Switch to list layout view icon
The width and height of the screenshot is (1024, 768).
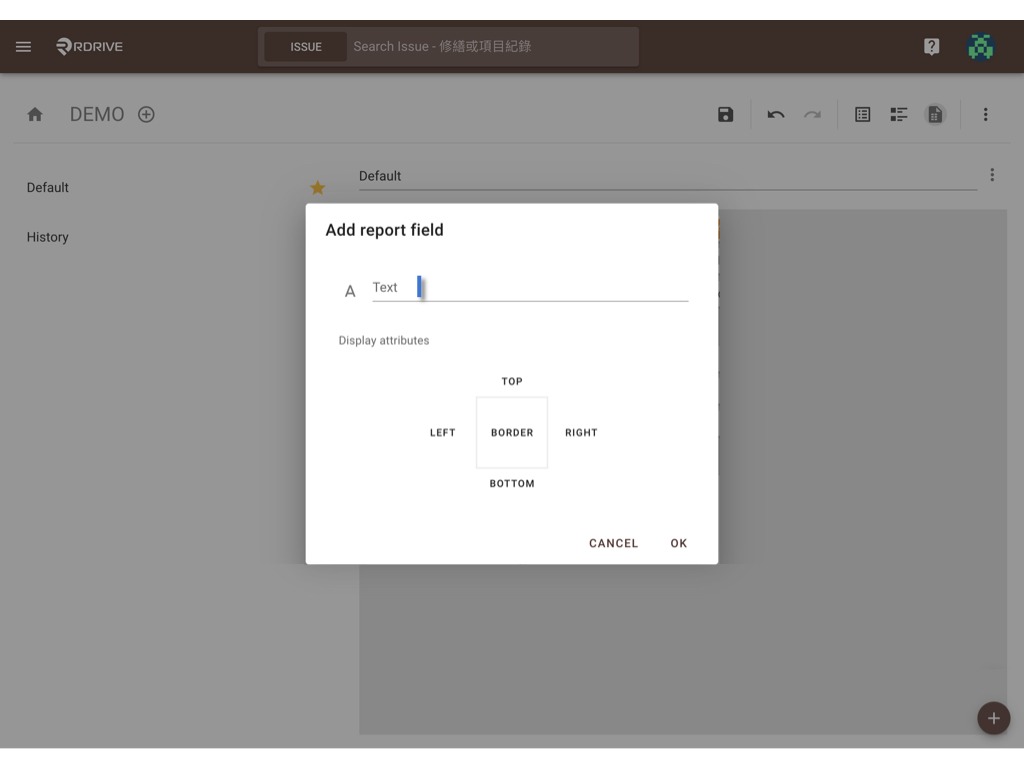[862, 114]
